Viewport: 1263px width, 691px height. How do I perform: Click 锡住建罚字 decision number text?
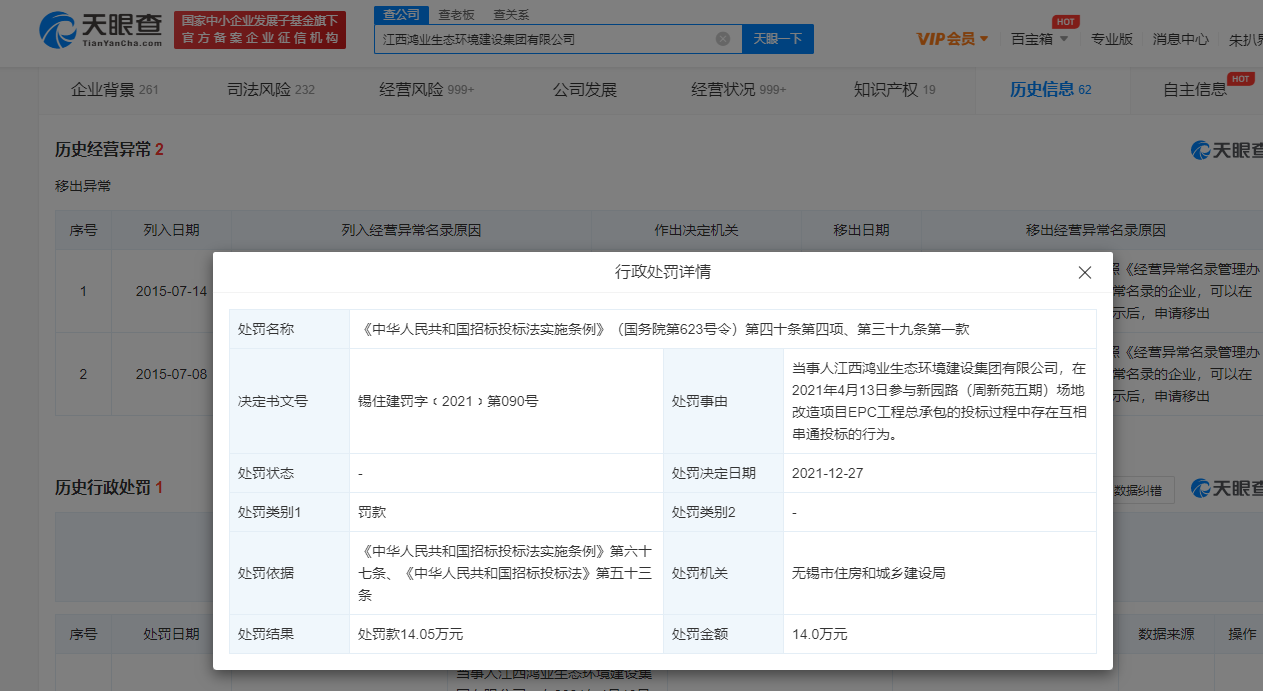click(x=448, y=401)
